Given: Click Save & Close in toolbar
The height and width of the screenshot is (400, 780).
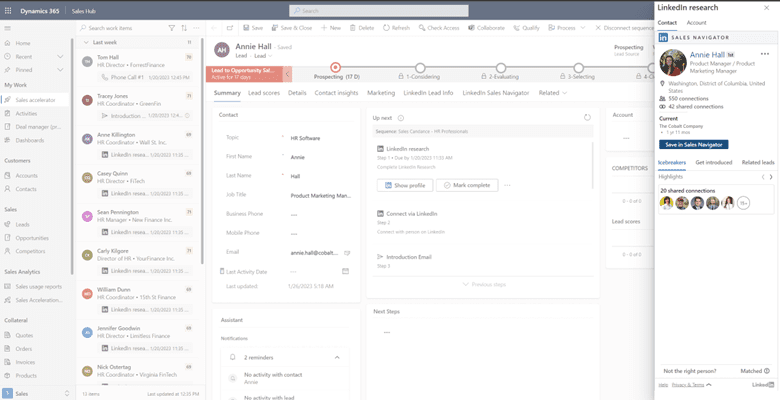Looking at the screenshot, I should coord(292,28).
